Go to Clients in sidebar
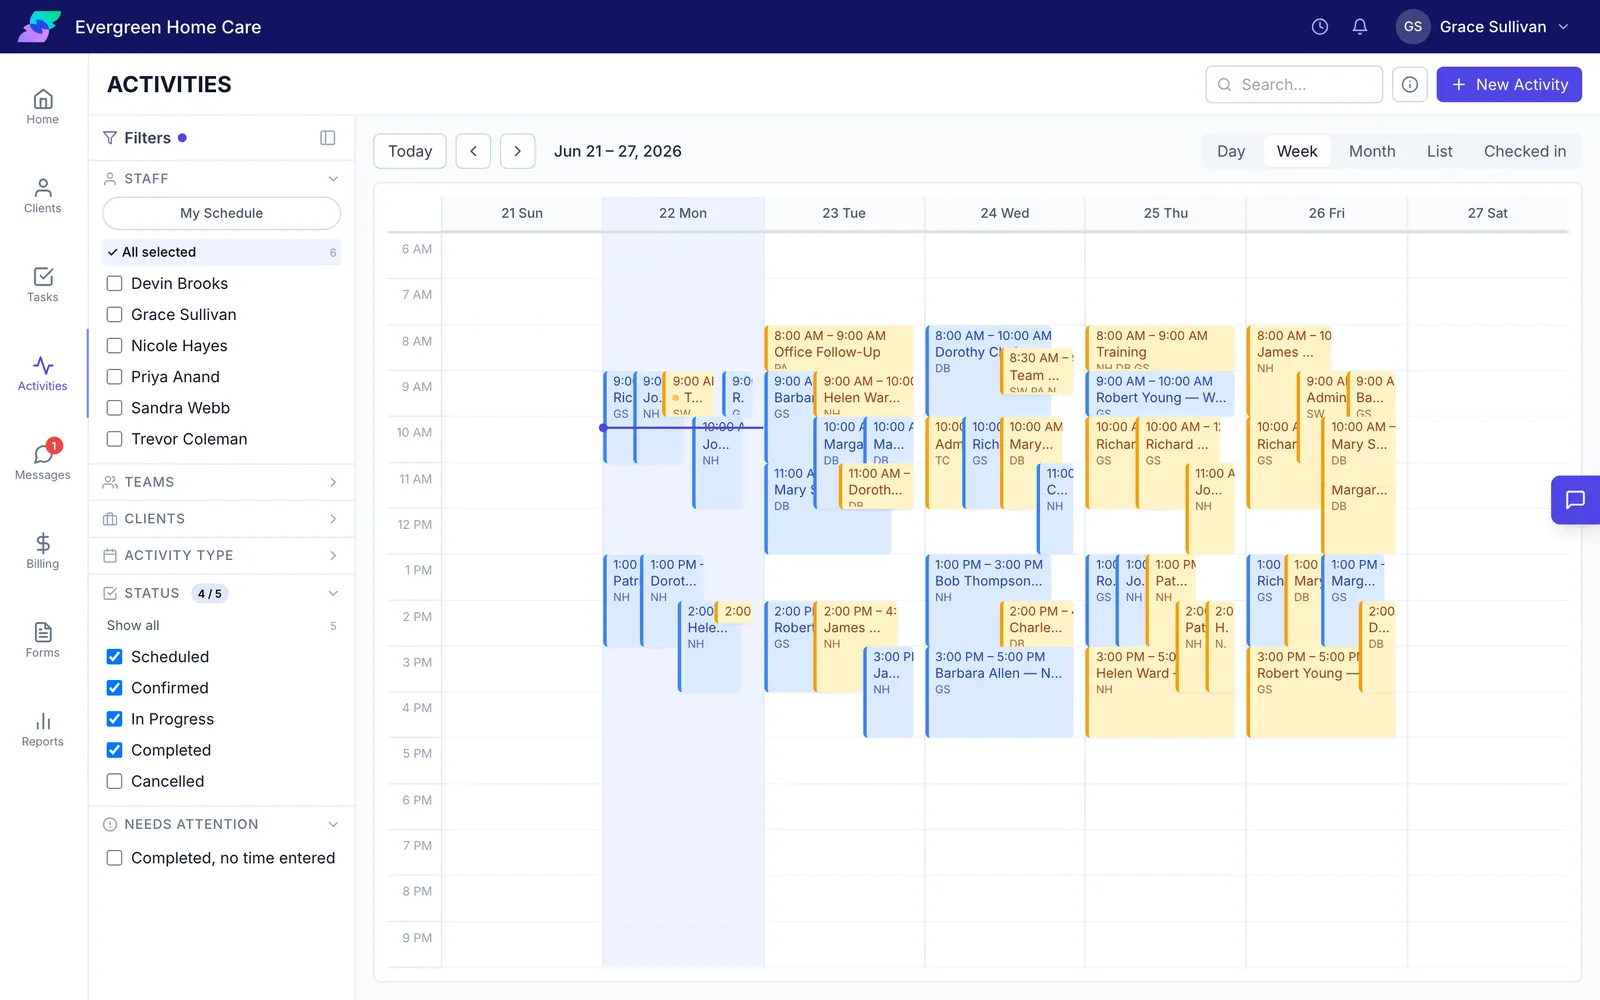Viewport: 1600px width, 1000px height. pyautogui.click(x=42, y=196)
